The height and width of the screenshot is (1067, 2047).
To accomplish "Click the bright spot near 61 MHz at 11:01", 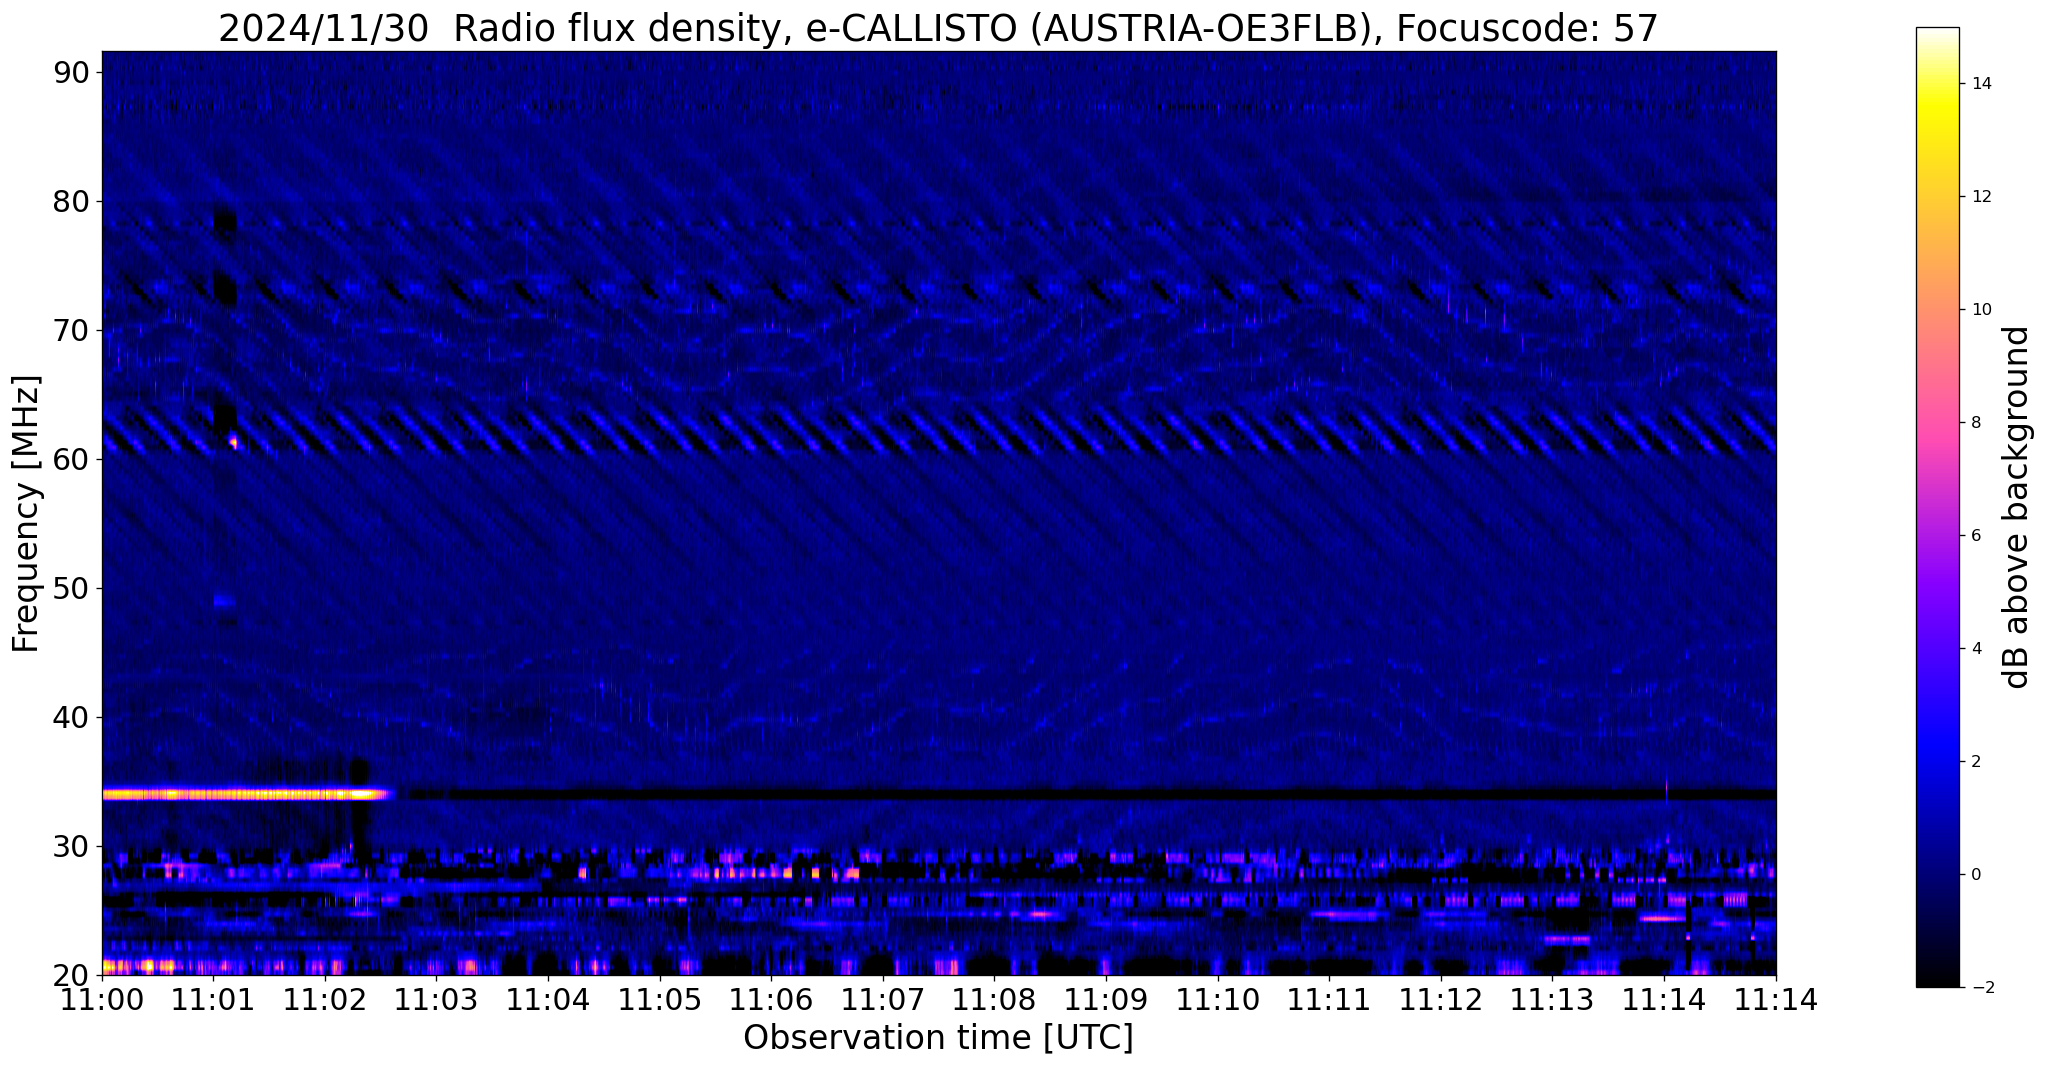I will 233,441.
